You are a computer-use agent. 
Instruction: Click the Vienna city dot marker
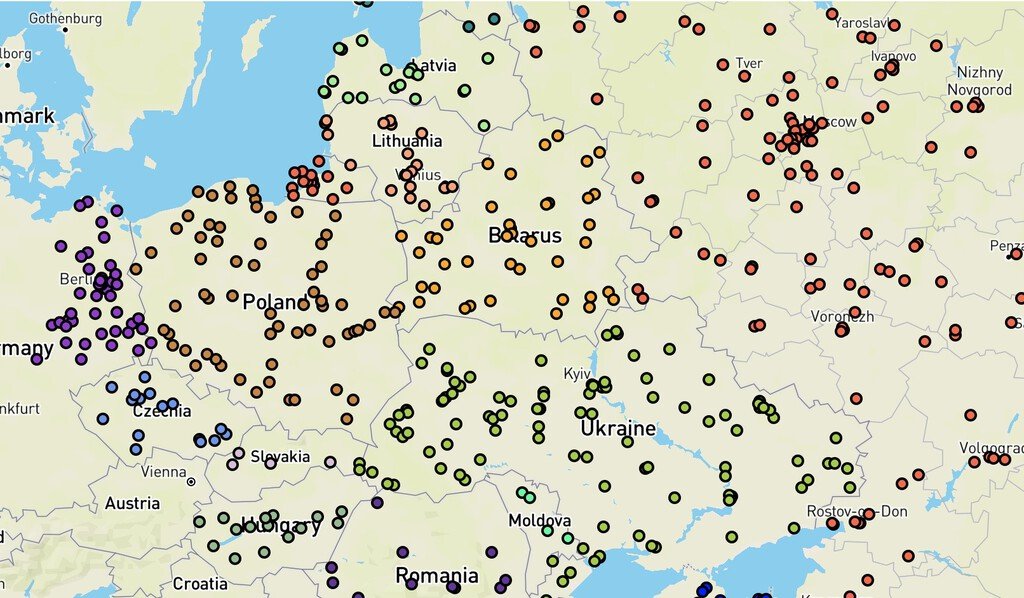point(191,482)
